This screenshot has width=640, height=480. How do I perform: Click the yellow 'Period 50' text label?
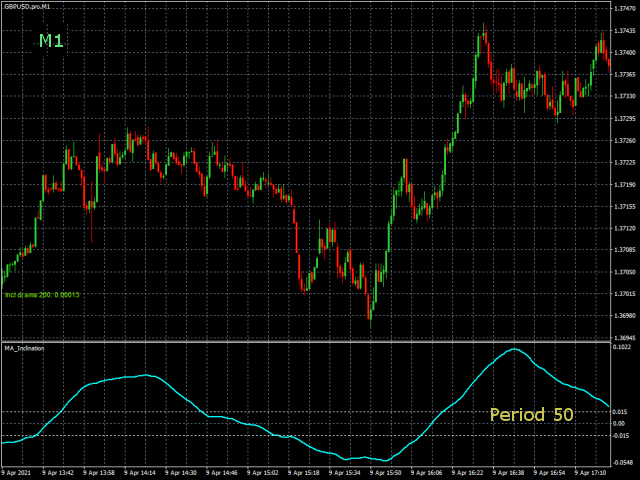coord(531,415)
